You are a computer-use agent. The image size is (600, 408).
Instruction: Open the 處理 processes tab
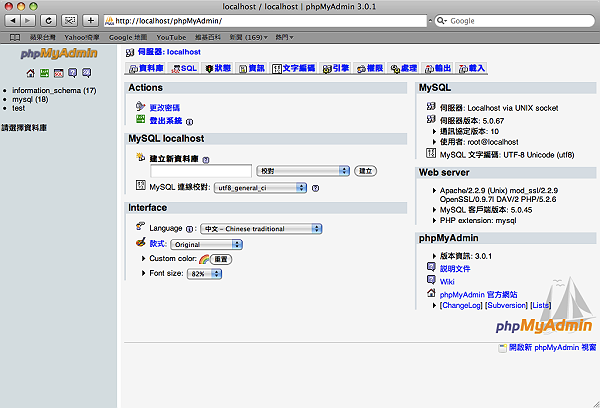click(x=404, y=68)
